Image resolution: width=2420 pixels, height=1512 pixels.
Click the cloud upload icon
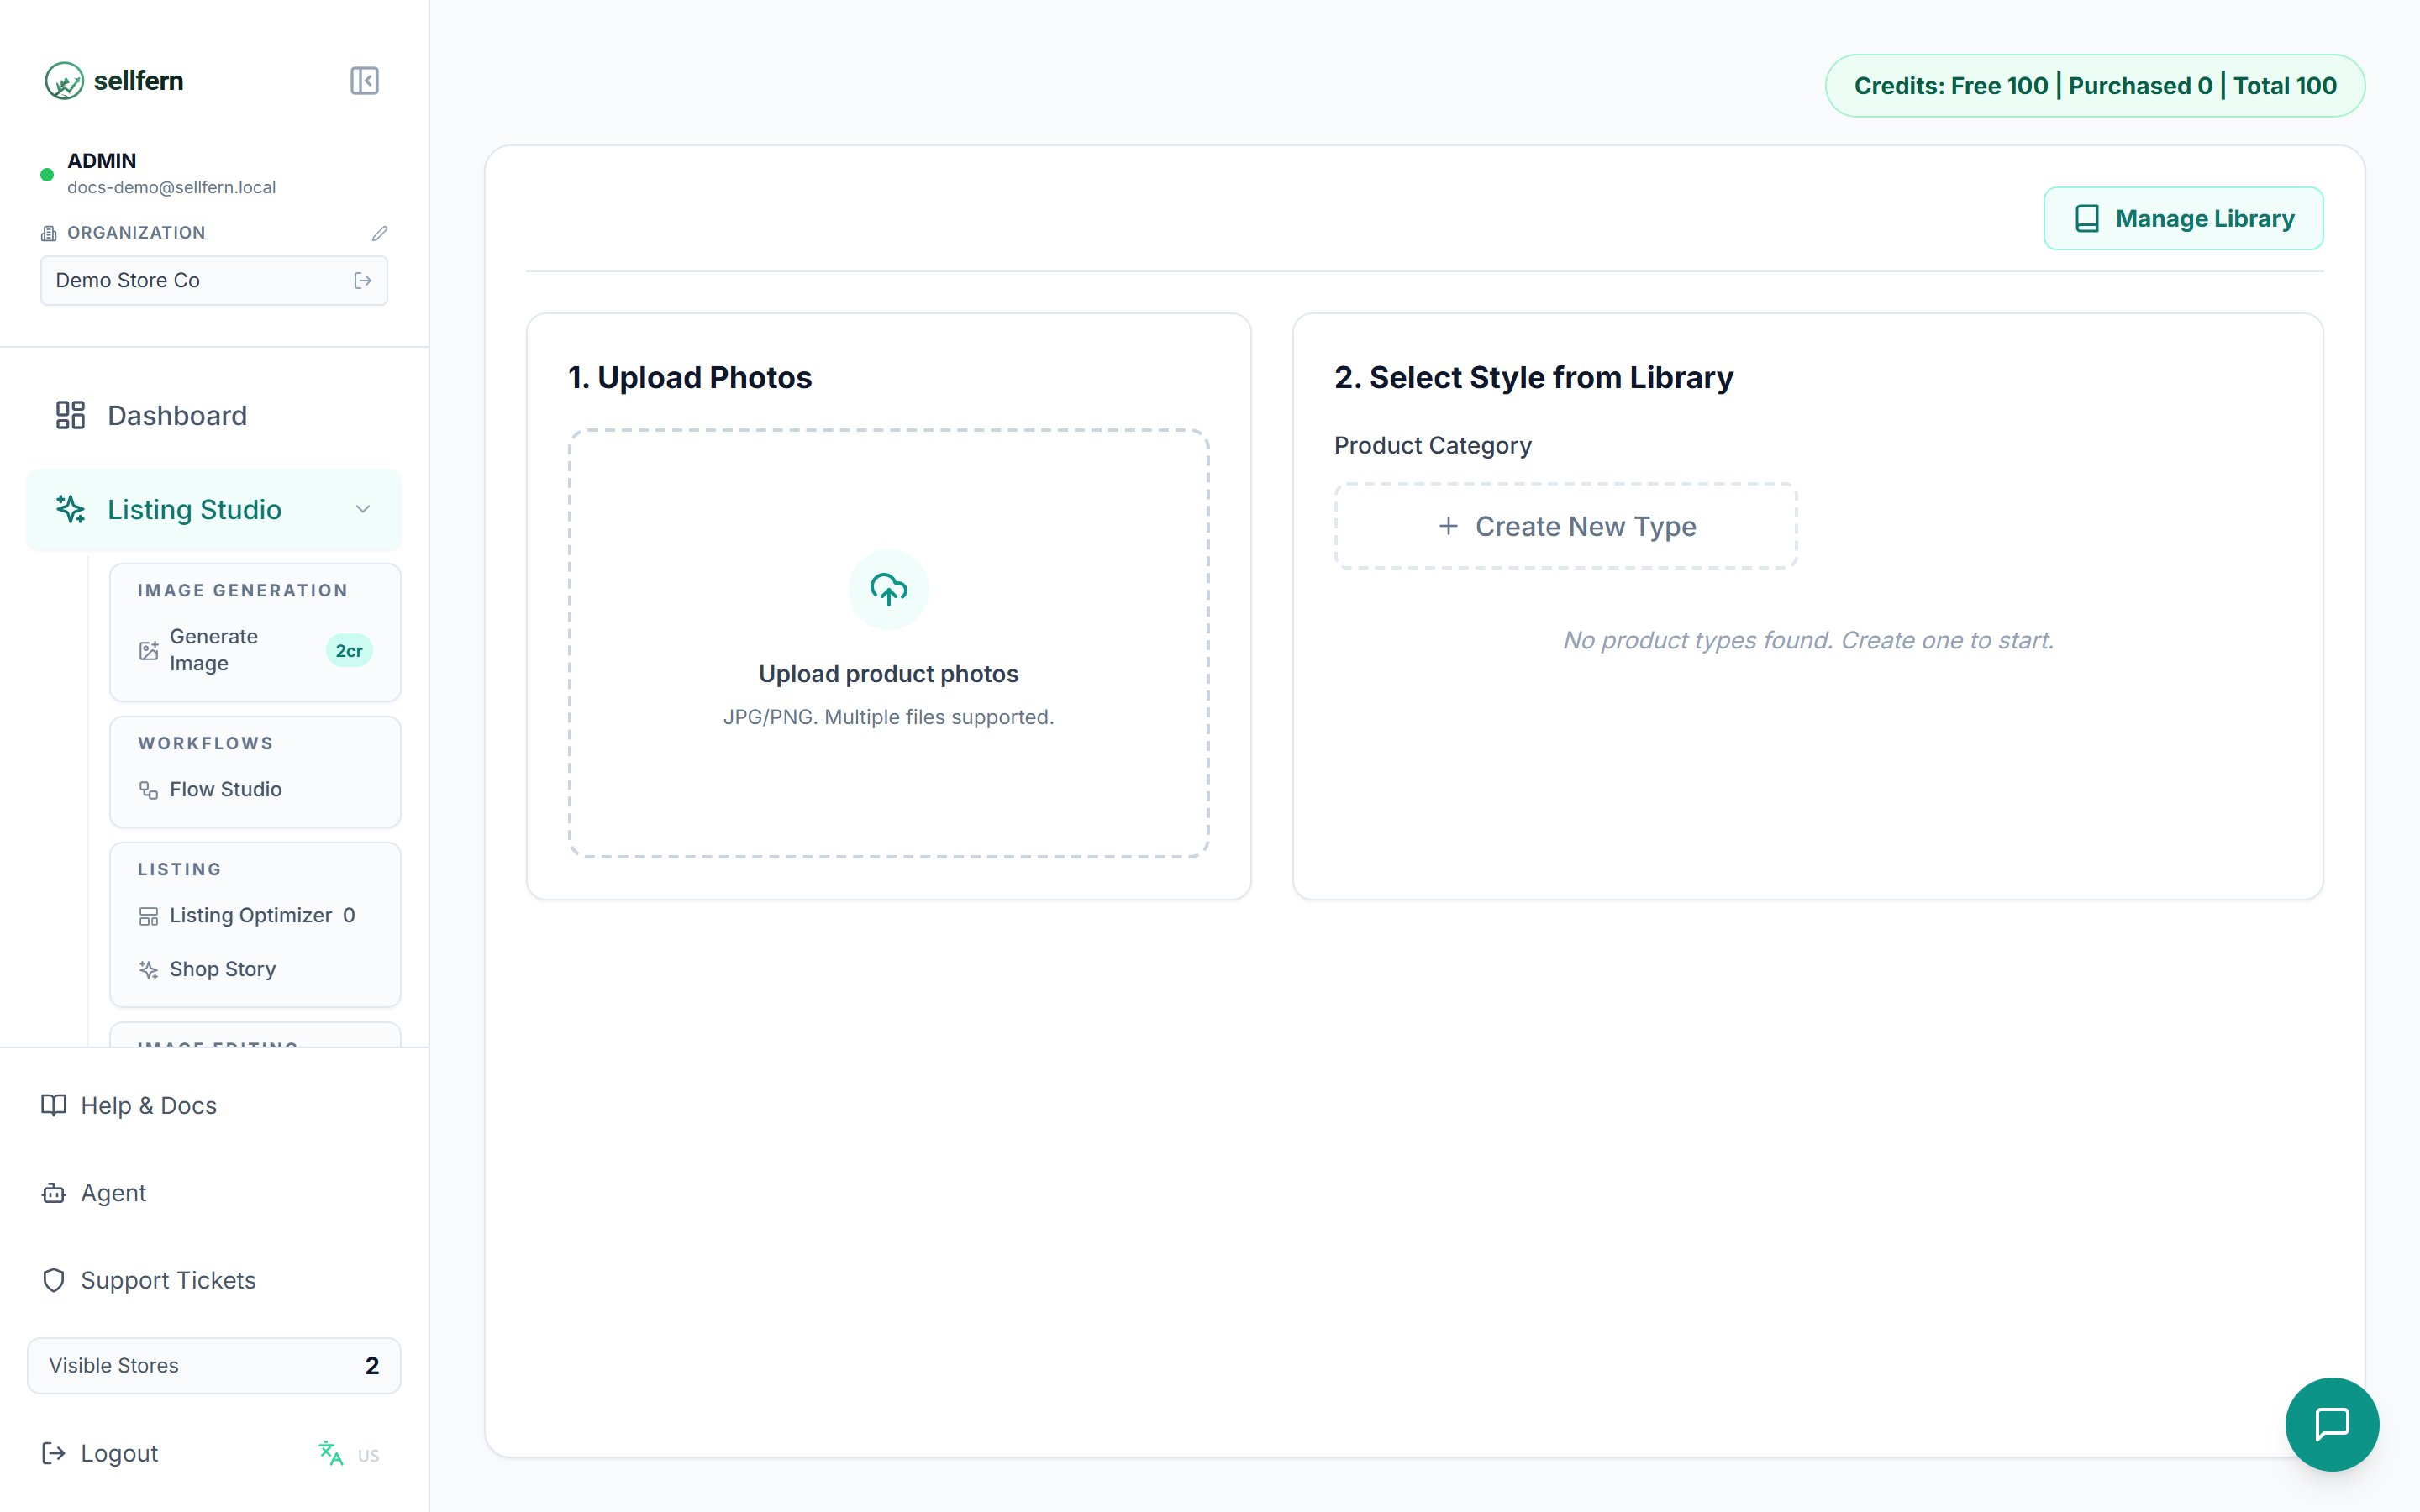coord(888,590)
